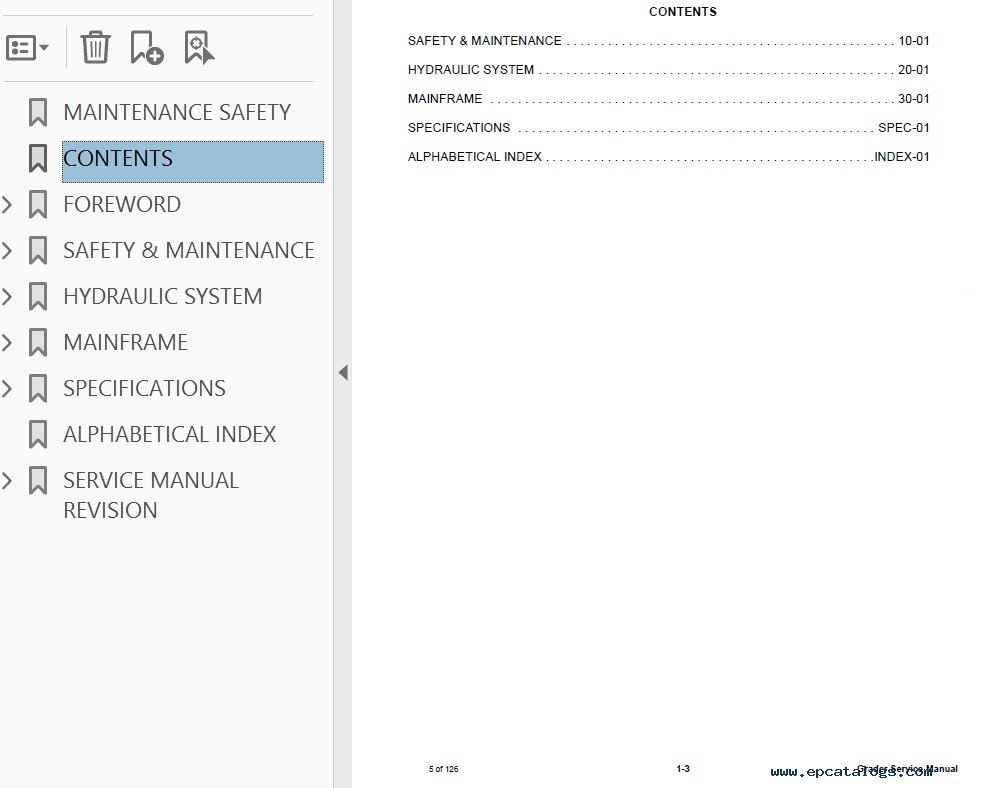The width and height of the screenshot is (983, 788).
Task: Go to the ALPHABETICAL INDEX bookmark
Action: (x=169, y=434)
